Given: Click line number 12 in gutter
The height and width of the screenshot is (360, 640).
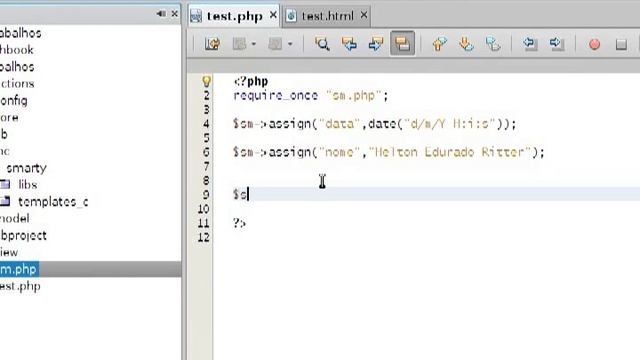Looking at the screenshot, I should (x=204, y=237).
